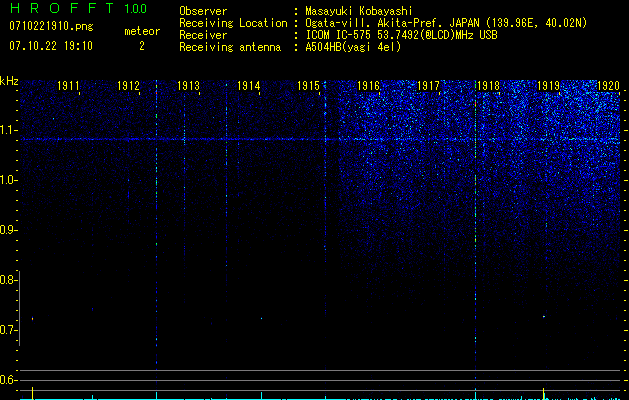Click the 1920 time marker
This screenshot has height=400, width=629.
pos(609,86)
